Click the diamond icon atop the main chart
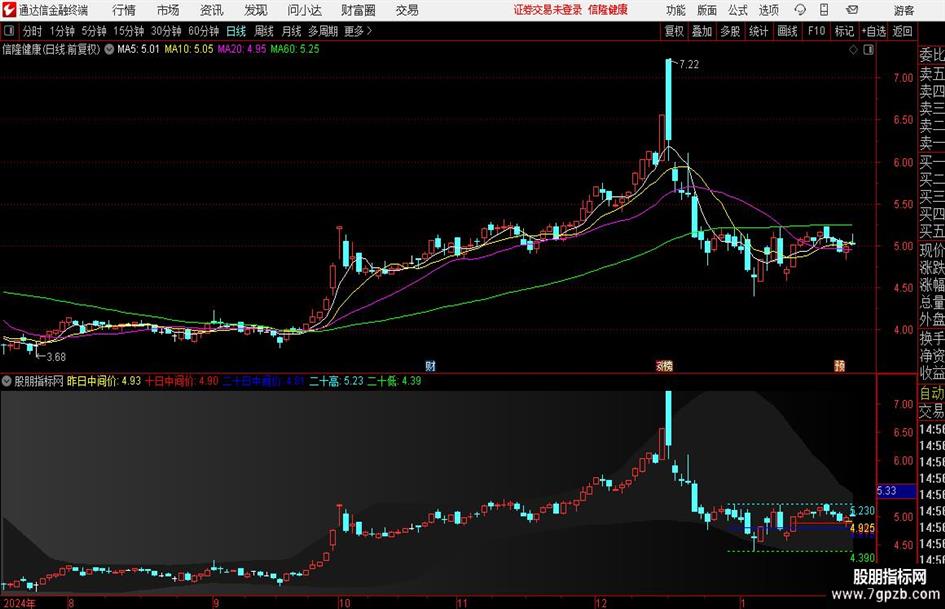945x609 pixels. tap(853, 50)
